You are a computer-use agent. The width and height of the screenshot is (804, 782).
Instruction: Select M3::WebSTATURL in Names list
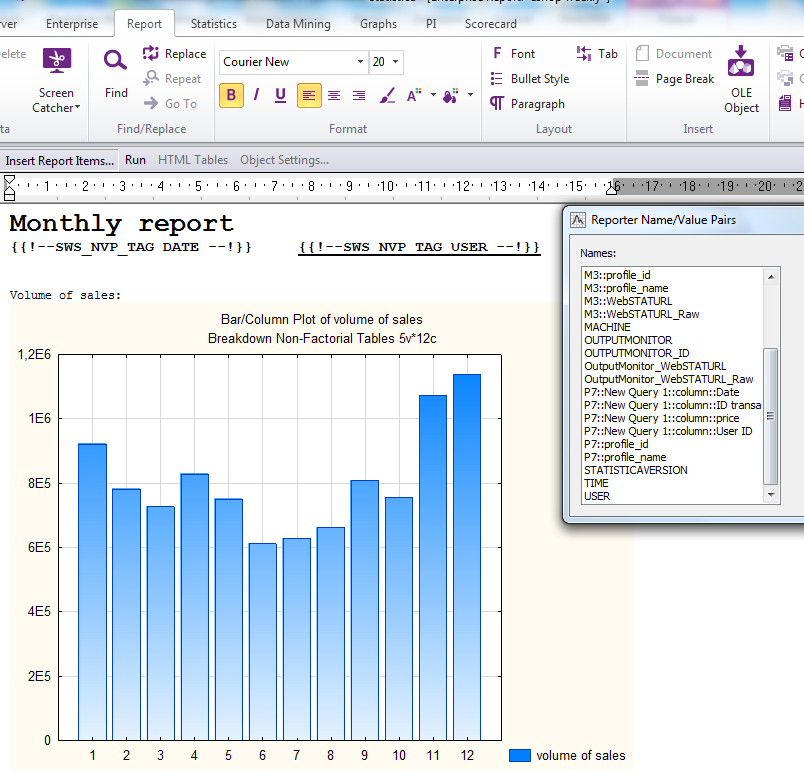pyautogui.click(x=628, y=301)
